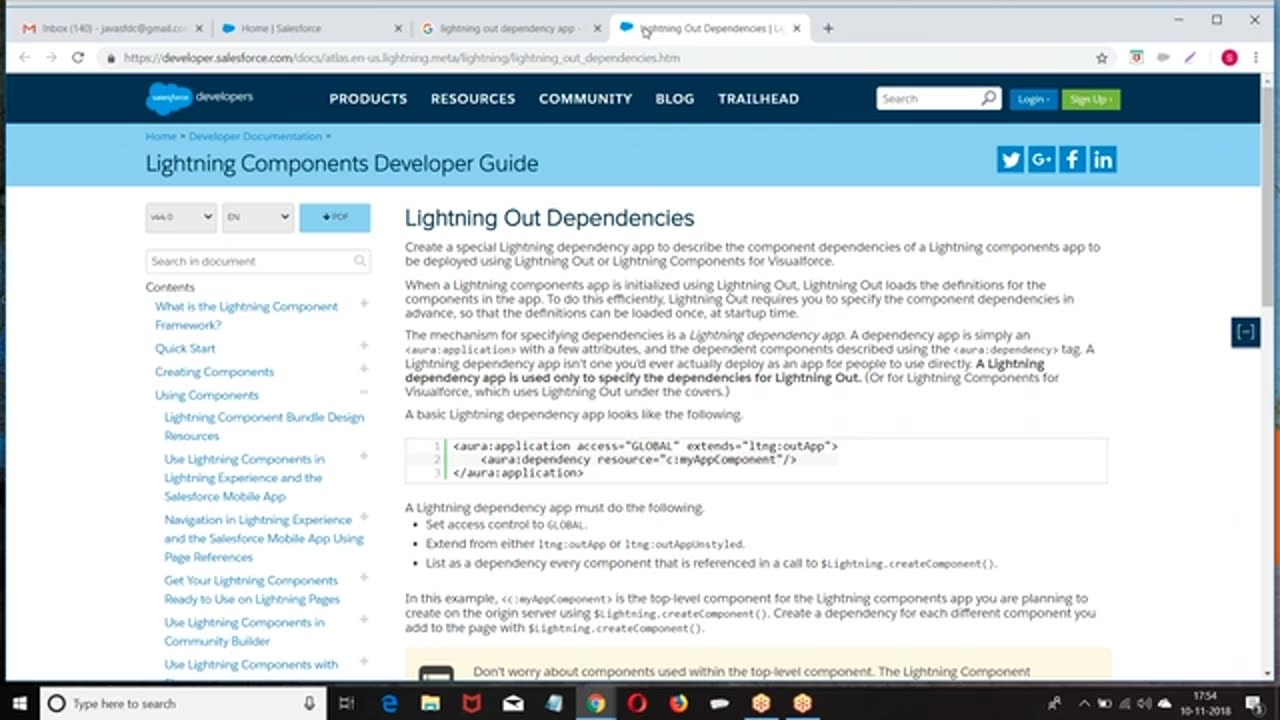This screenshot has width=1280, height=720.
Task: Open Opera browser from the taskbar
Action: 637,703
